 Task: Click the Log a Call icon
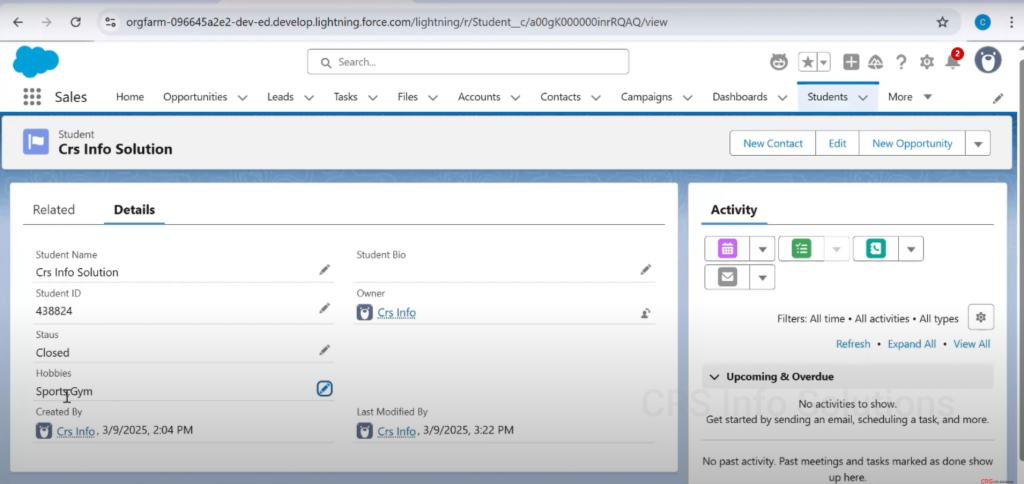point(876,249)
